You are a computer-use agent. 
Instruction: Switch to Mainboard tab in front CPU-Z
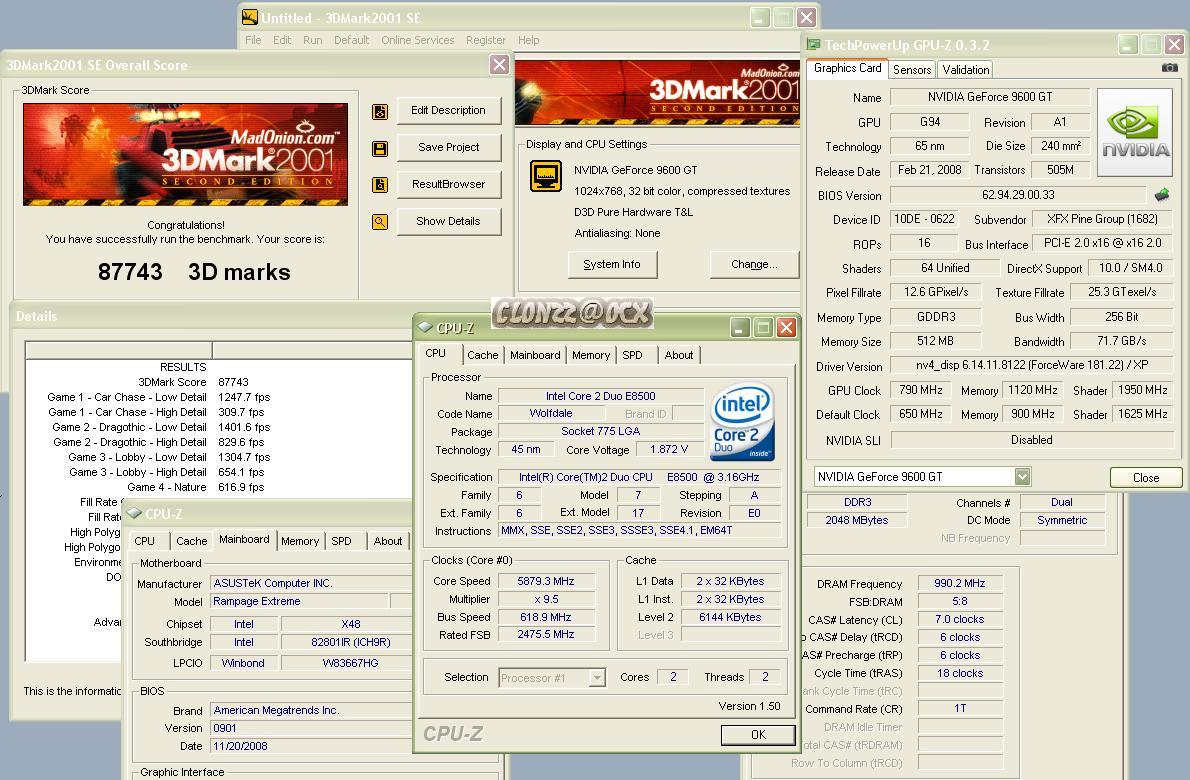coord(535,355)
